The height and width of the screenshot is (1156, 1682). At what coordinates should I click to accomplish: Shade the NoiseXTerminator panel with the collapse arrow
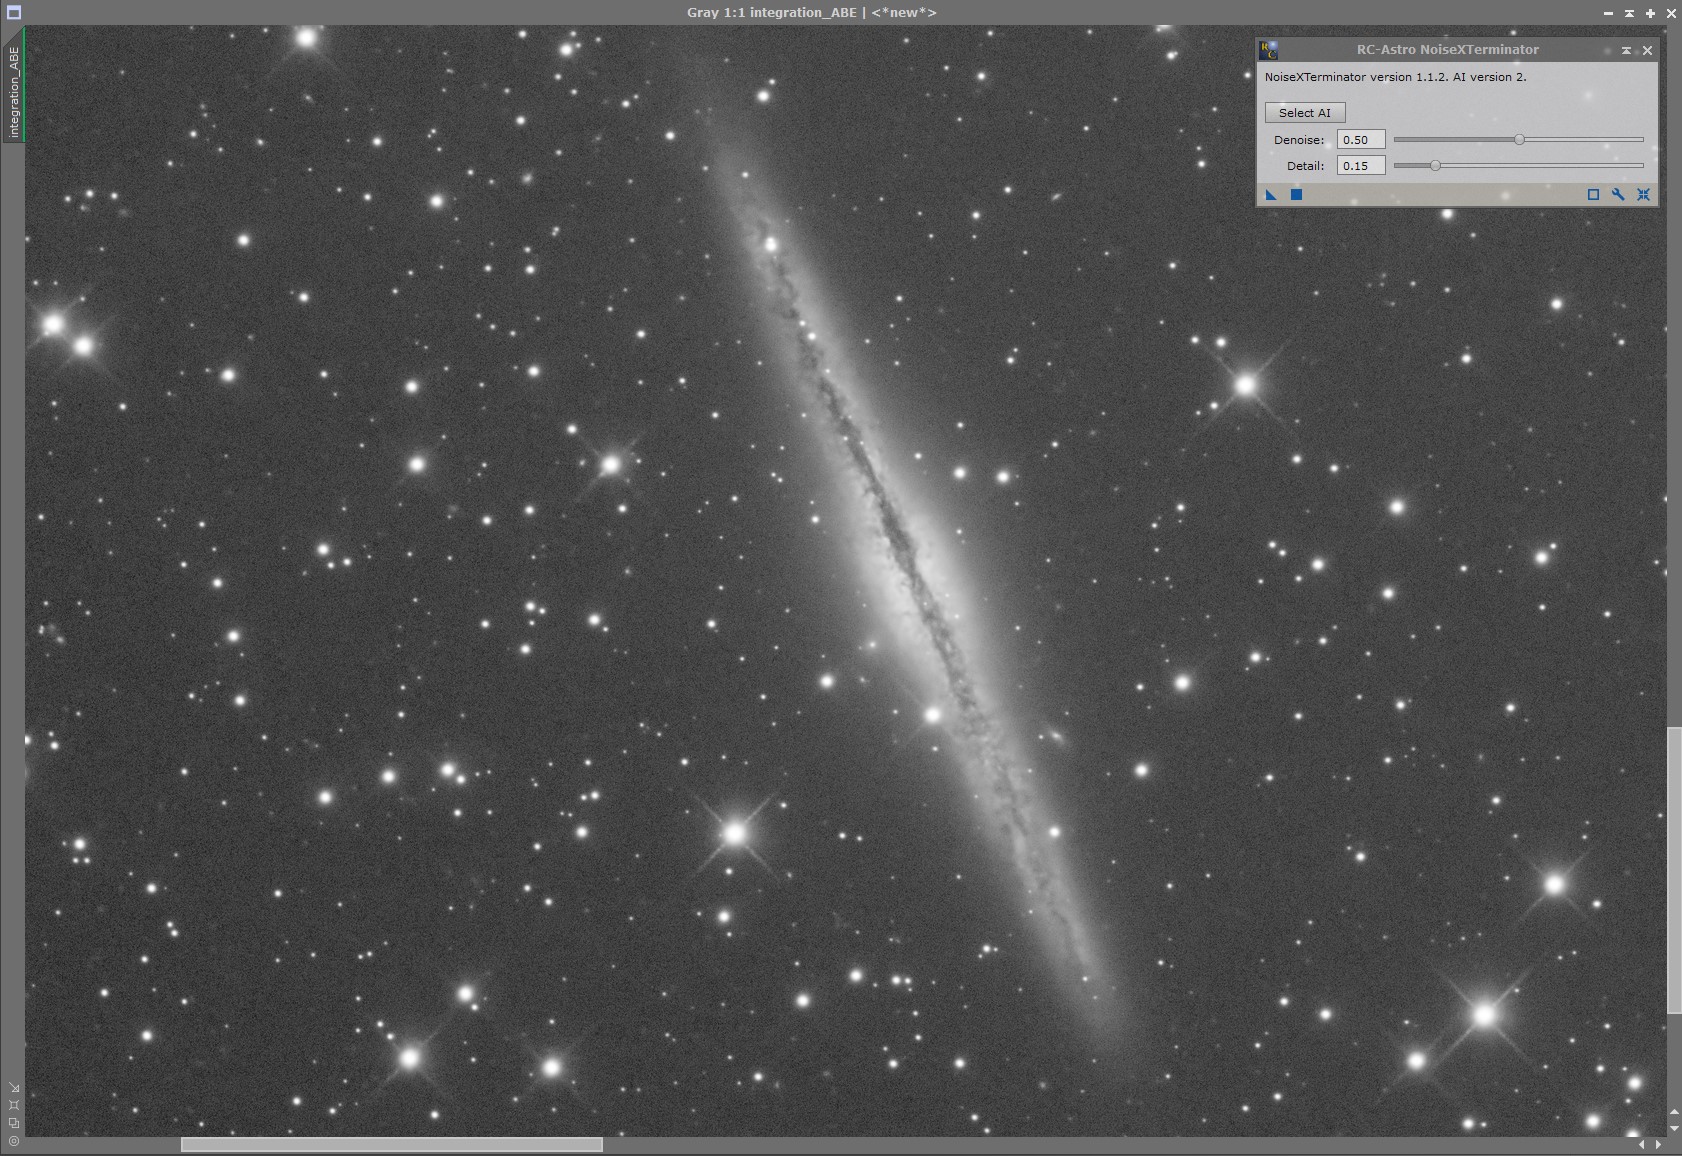click(x=1626, y=50)
